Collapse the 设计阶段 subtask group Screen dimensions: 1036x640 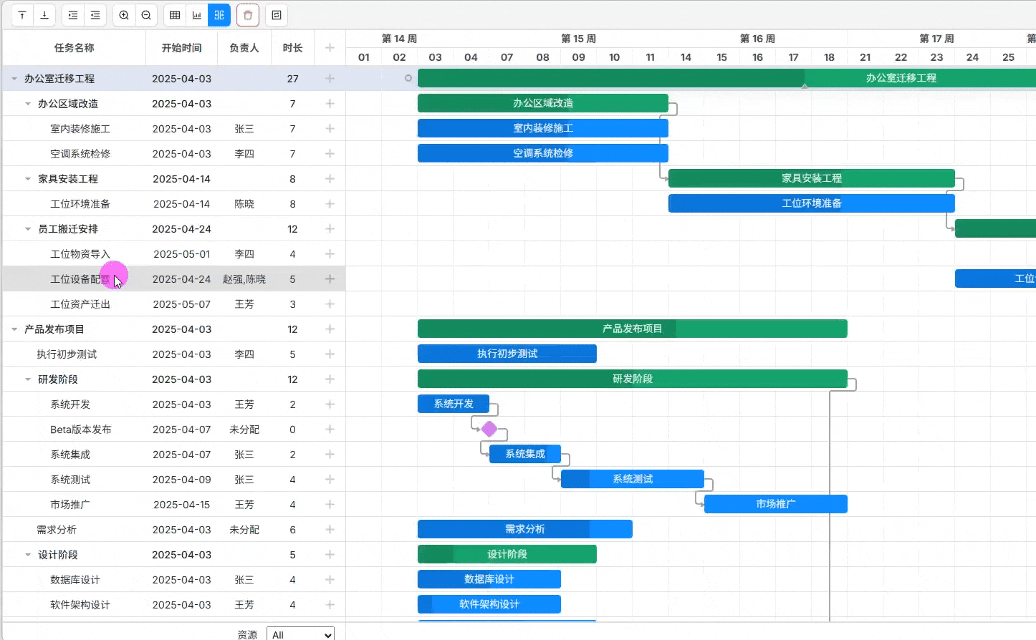coord(28,555)
